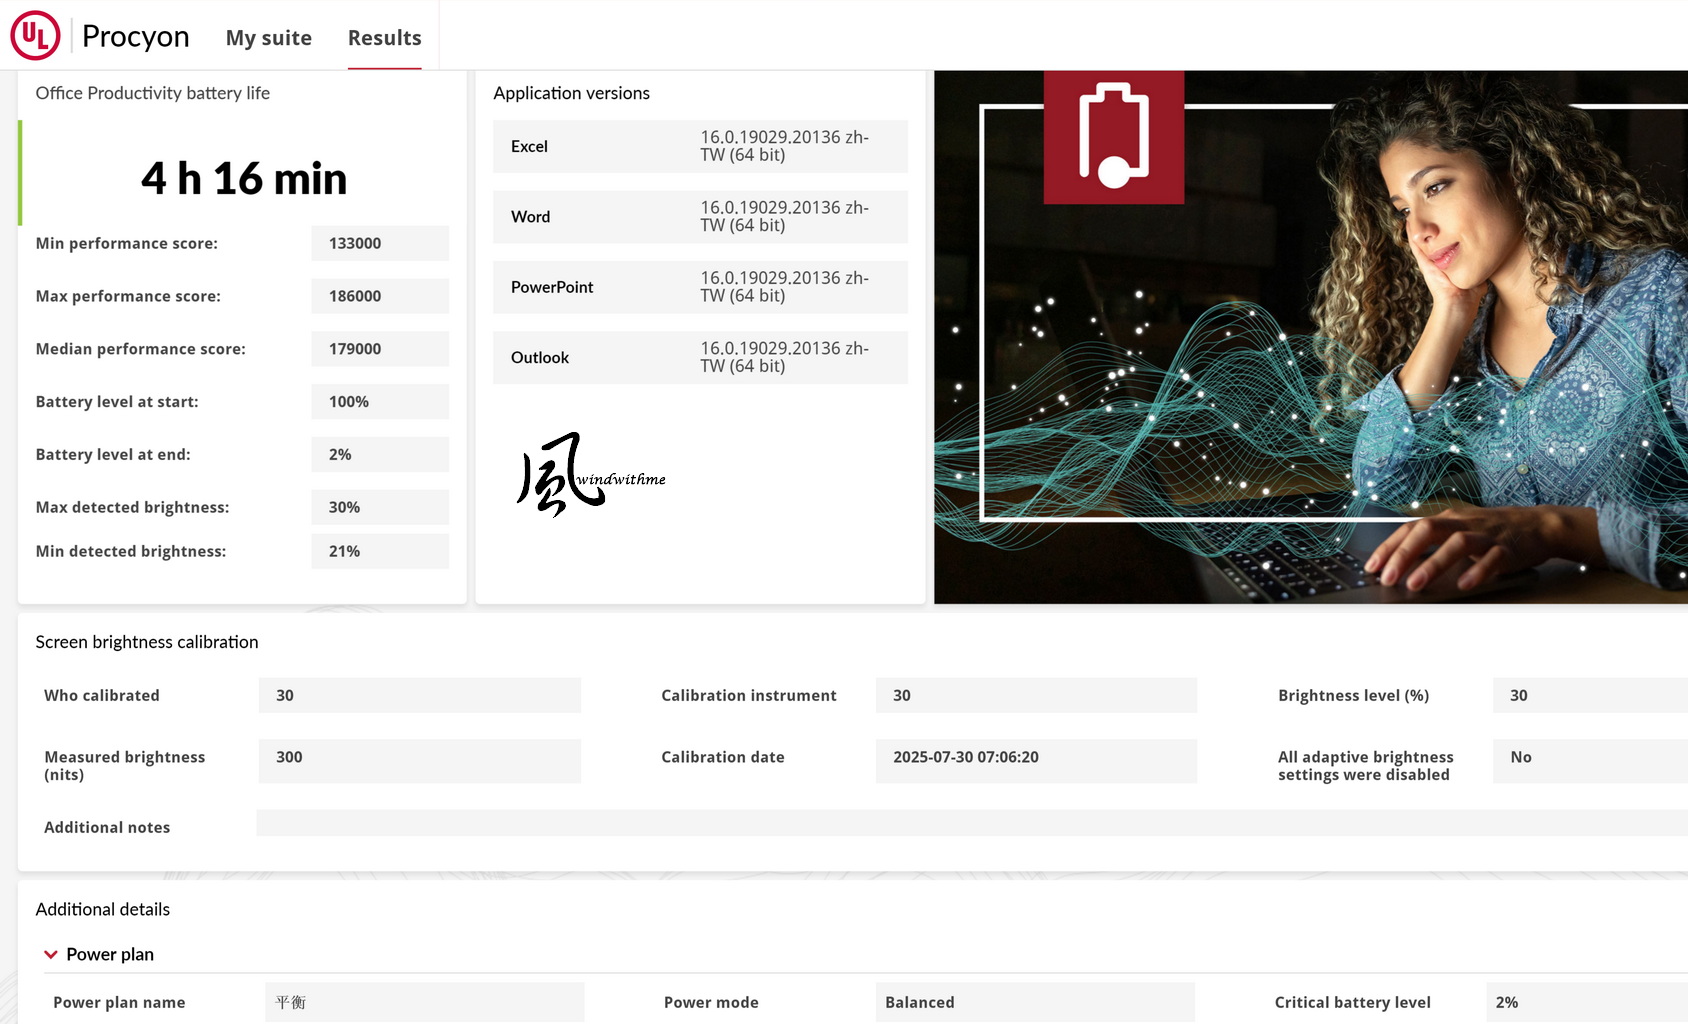Click the Excel application version row
This screenshot has height=1024, width=1688.
coord(700,146)
